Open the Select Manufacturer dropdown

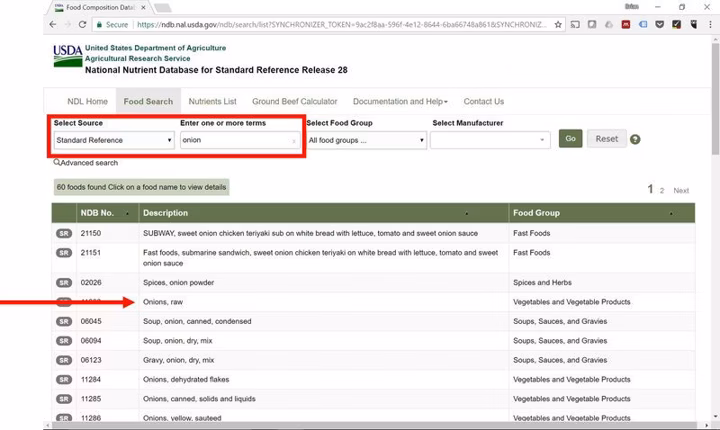coord(490,140)
